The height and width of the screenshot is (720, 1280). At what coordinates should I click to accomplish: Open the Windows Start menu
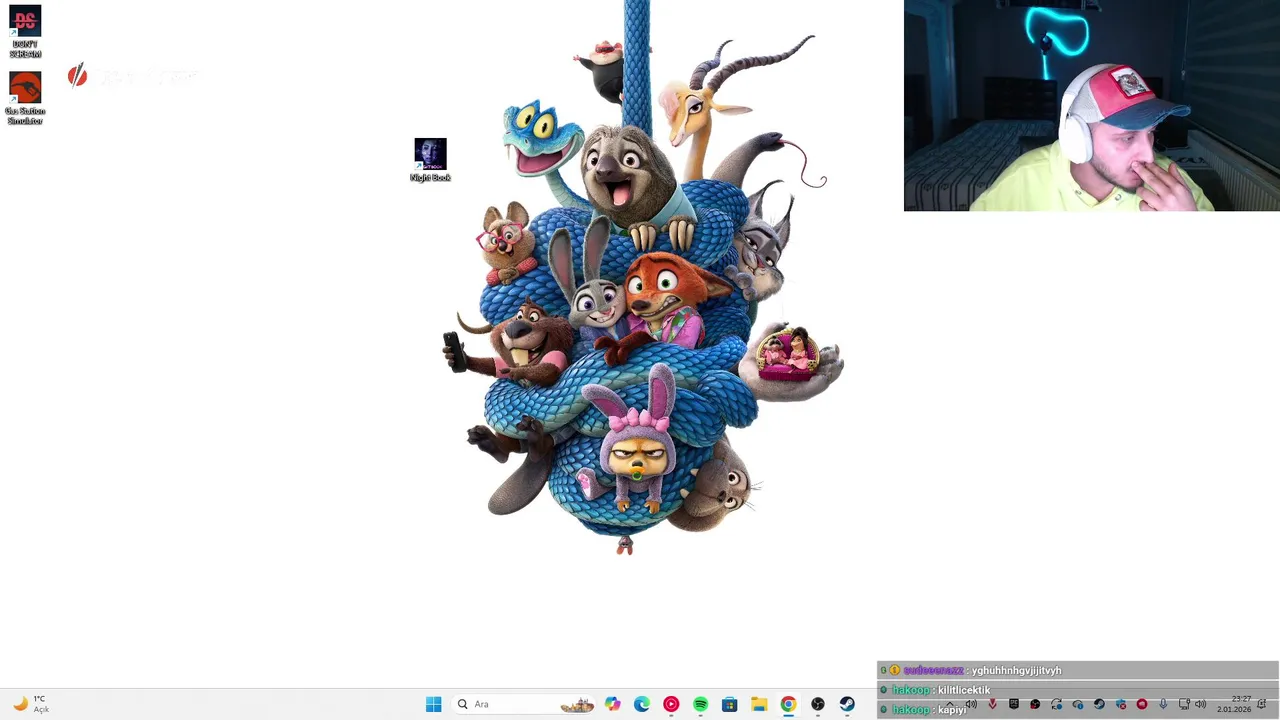[433, 704]
